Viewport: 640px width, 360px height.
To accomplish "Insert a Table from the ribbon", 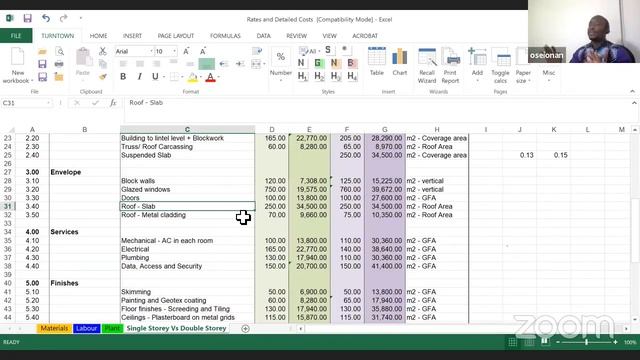I will (377, 61).
